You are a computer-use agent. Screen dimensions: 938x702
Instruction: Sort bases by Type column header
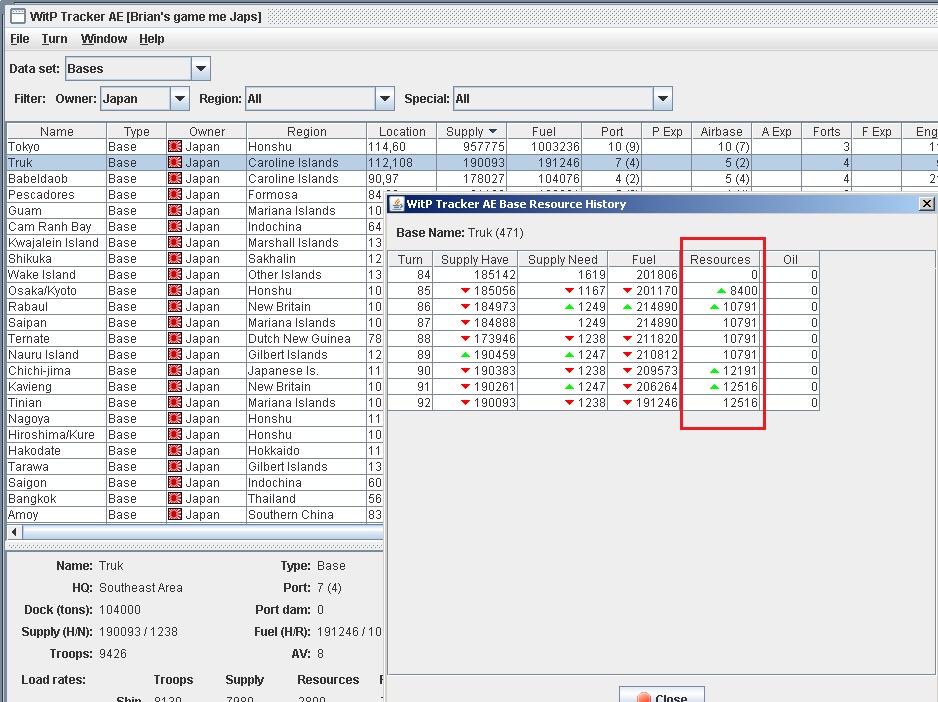click(x=136, y=132)
